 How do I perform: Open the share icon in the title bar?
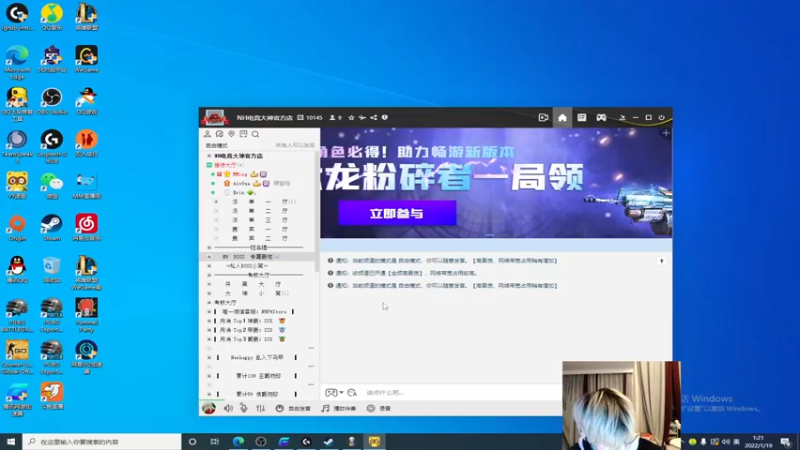pyautogui.click(x=373, y=117)
